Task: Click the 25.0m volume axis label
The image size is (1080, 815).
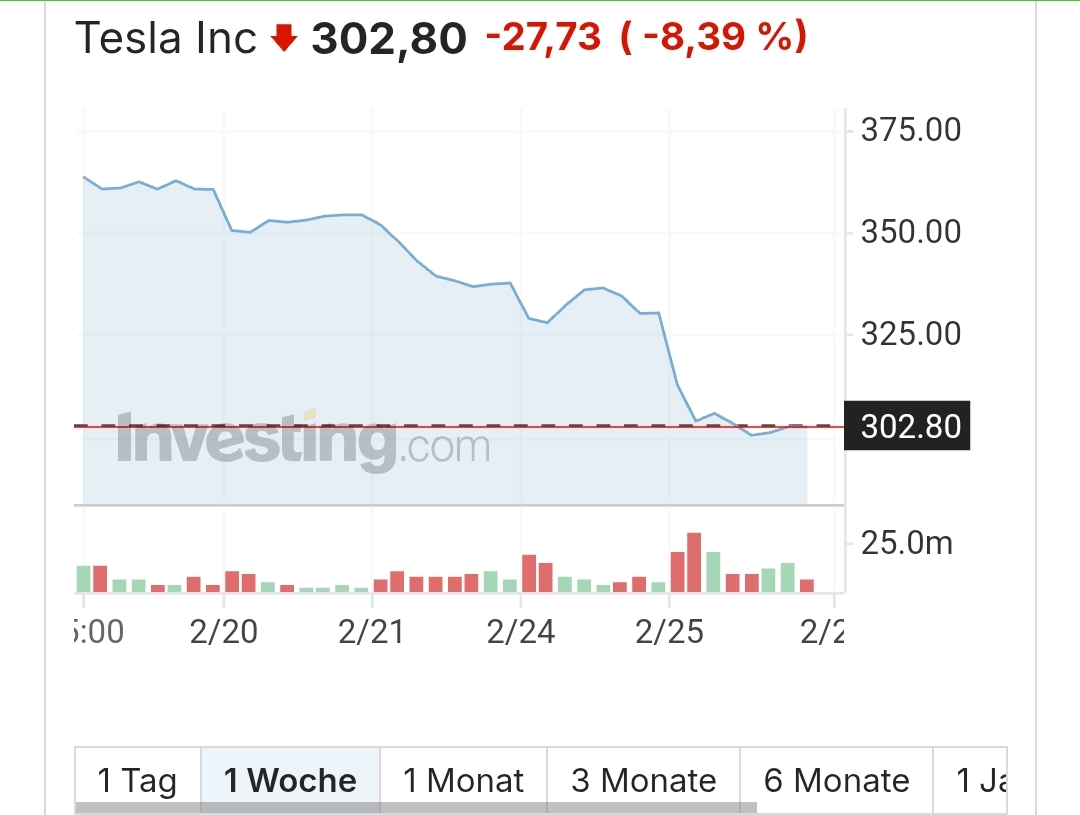Action: point(906,544)
